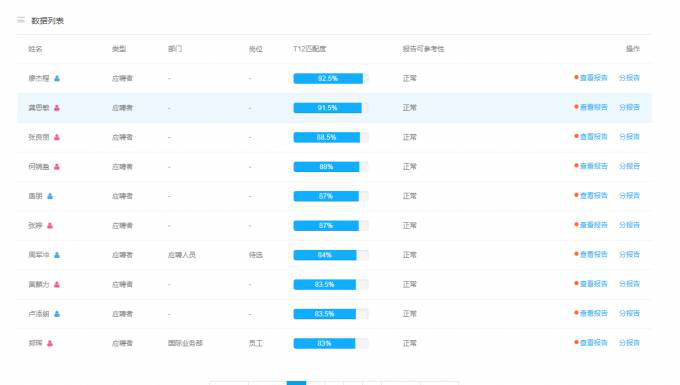This screenshot has width=680, height=385.
Task: Click the 类型 column header
Action: pyautogui.click(x=119, y=49)
